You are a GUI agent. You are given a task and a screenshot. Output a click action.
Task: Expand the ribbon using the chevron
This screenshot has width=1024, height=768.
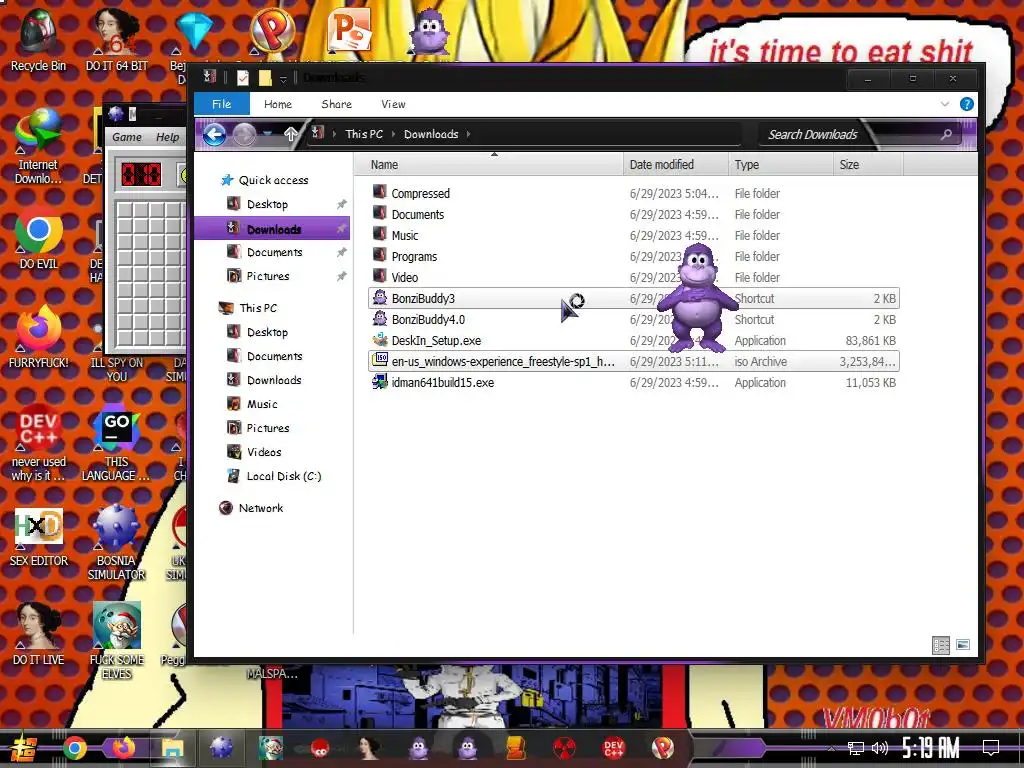944,104
